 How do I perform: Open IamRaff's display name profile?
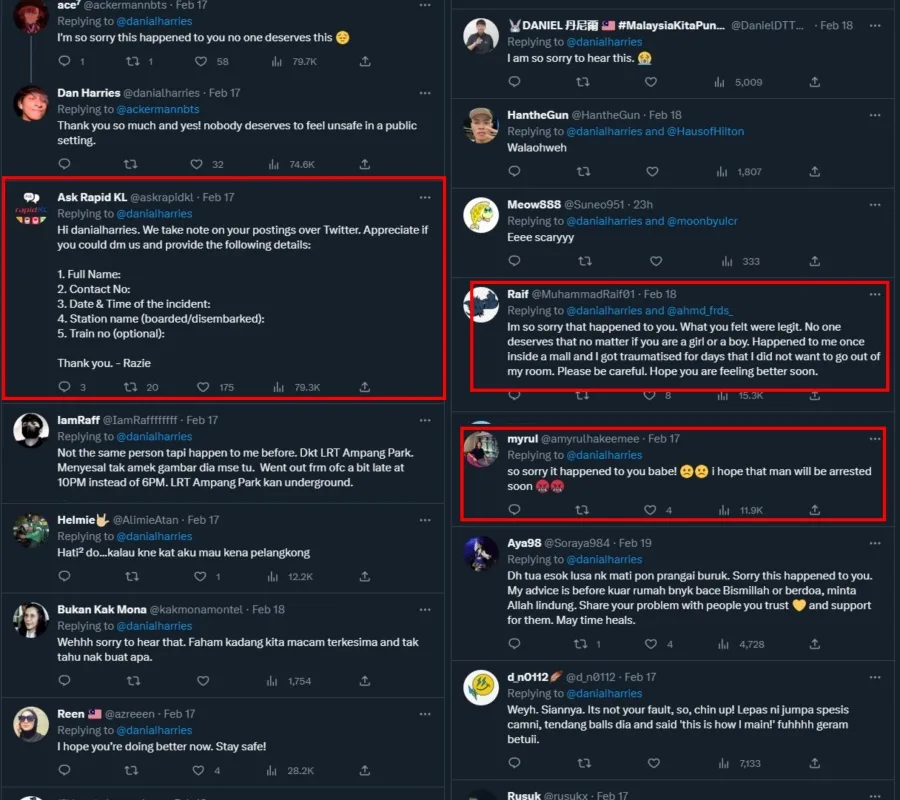(78, 420)
